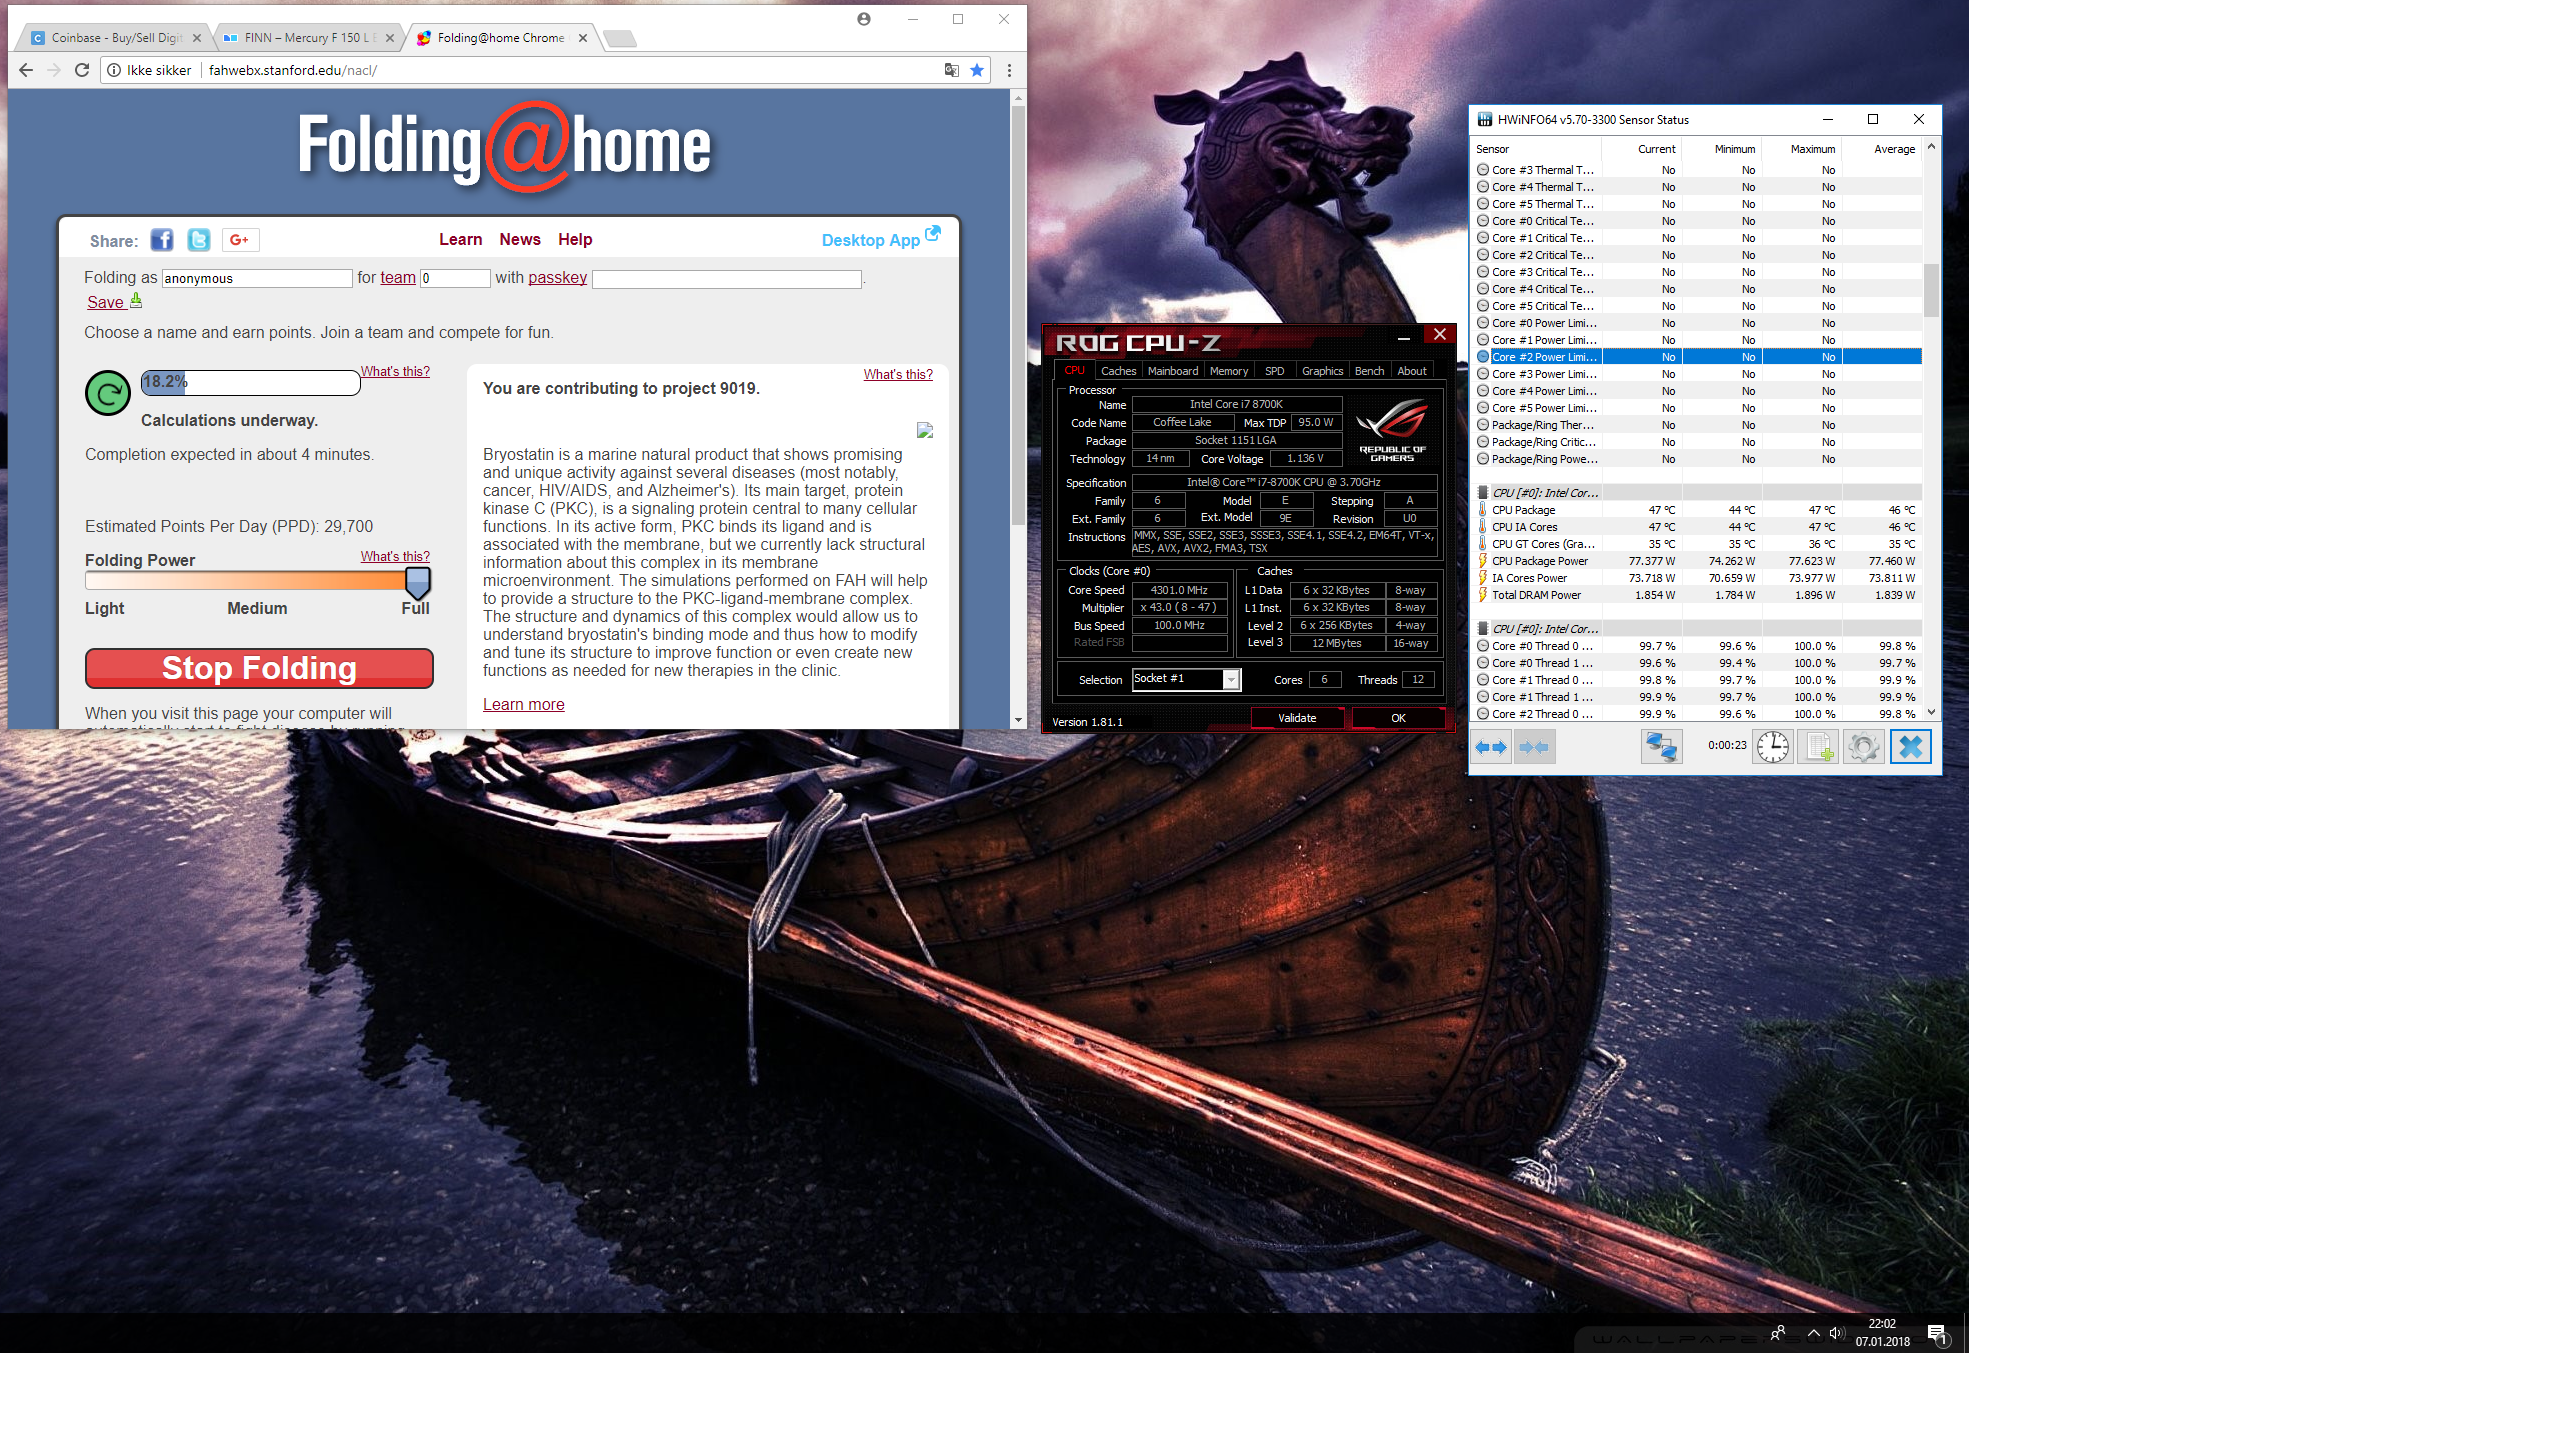This screenshot has height=1440, width=2560.
Task: Click the taskbar clock showing 22:02
Action: pyautogui.click(x=1882, y=1333)
